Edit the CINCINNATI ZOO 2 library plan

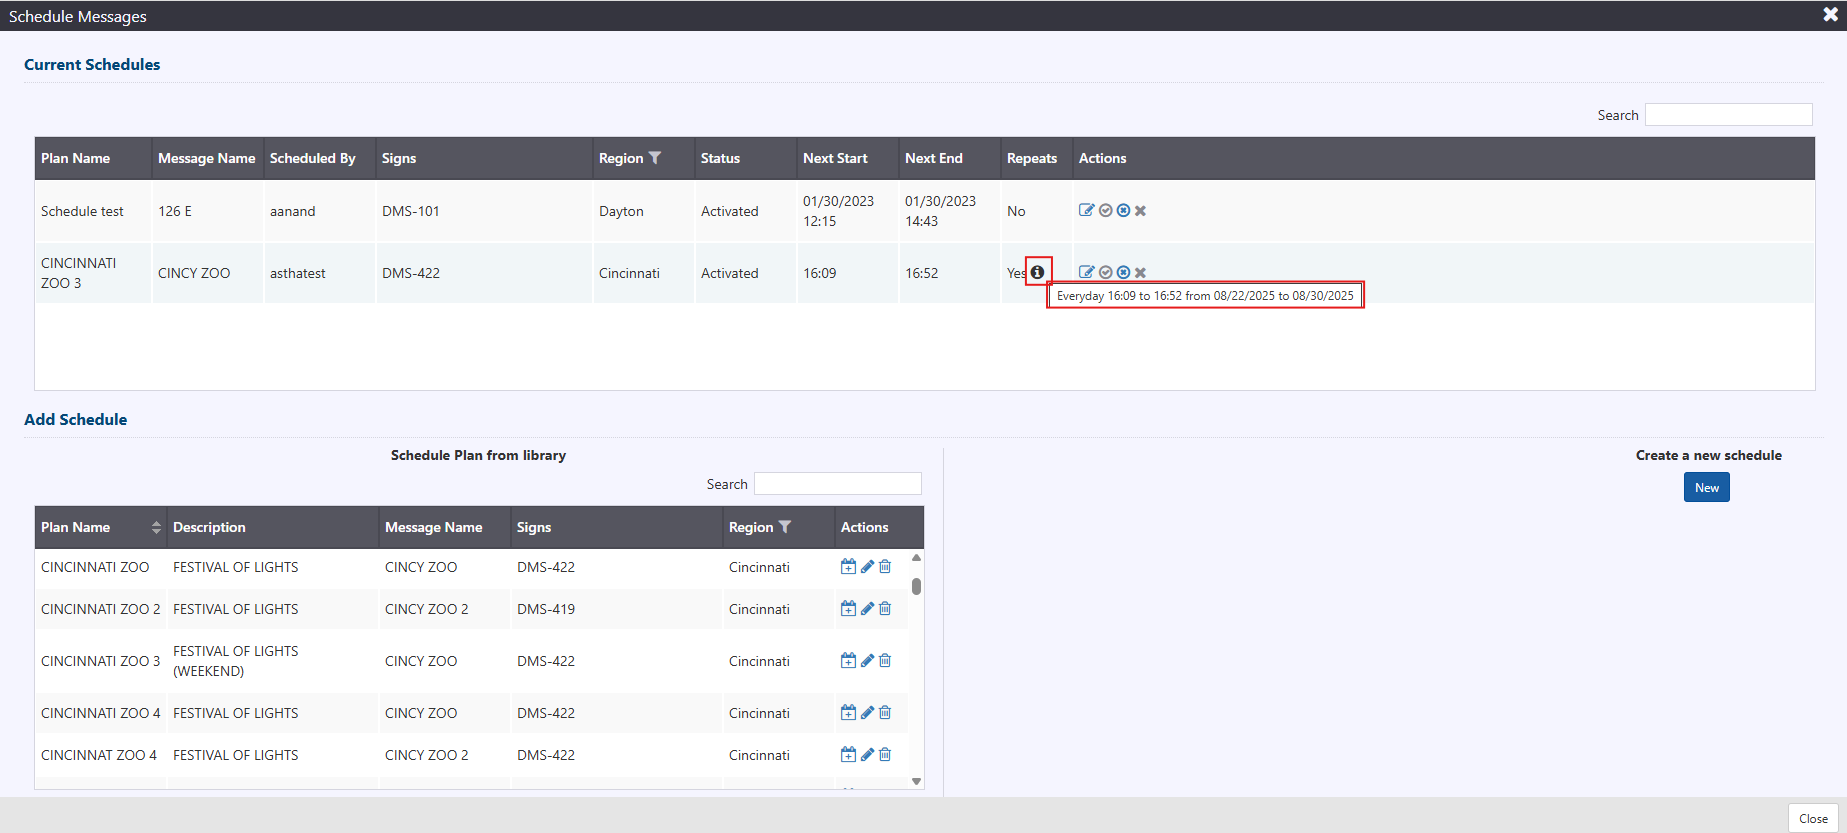tap(867, 609)
